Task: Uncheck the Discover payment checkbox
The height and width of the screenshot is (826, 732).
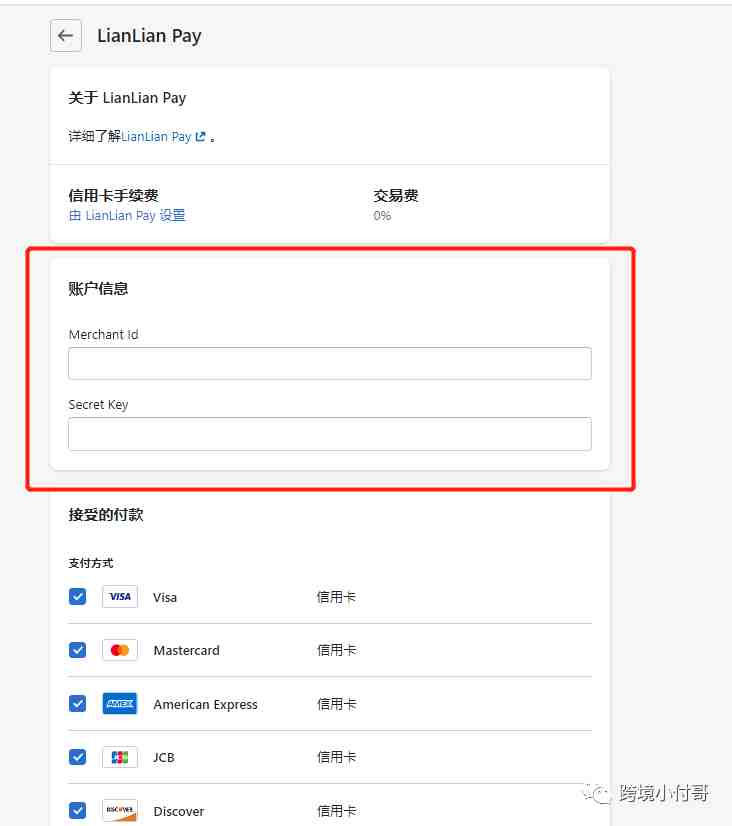Action: point(77,810)
